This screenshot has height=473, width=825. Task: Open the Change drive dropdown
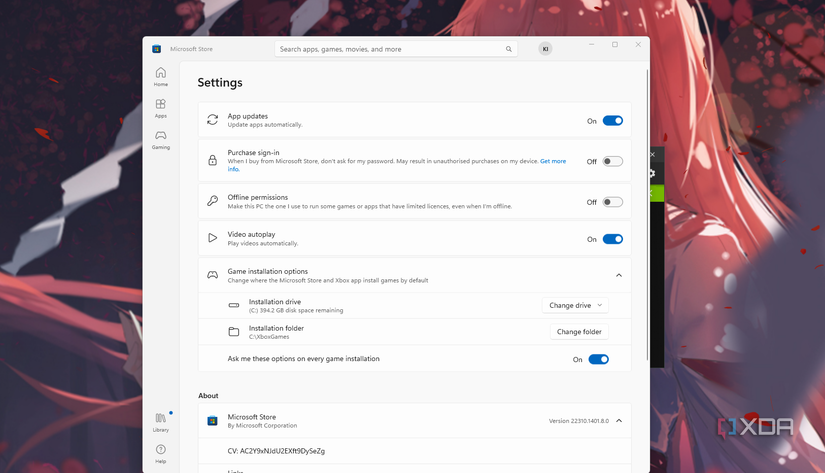click(x=575, y=305)
